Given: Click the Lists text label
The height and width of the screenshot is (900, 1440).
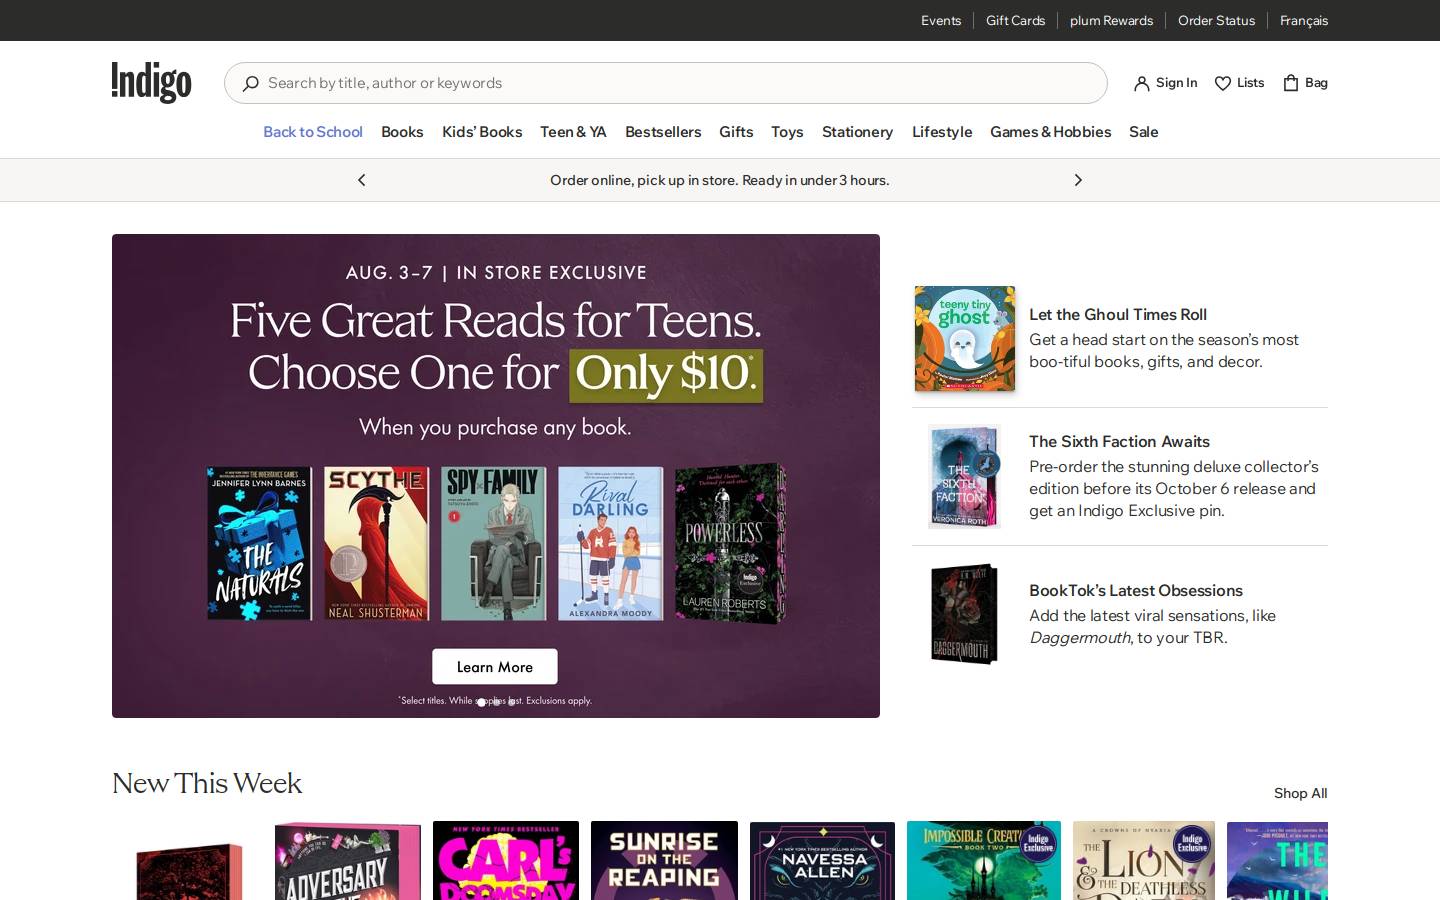Looking at the screenshot, I should coord(1250,83).
